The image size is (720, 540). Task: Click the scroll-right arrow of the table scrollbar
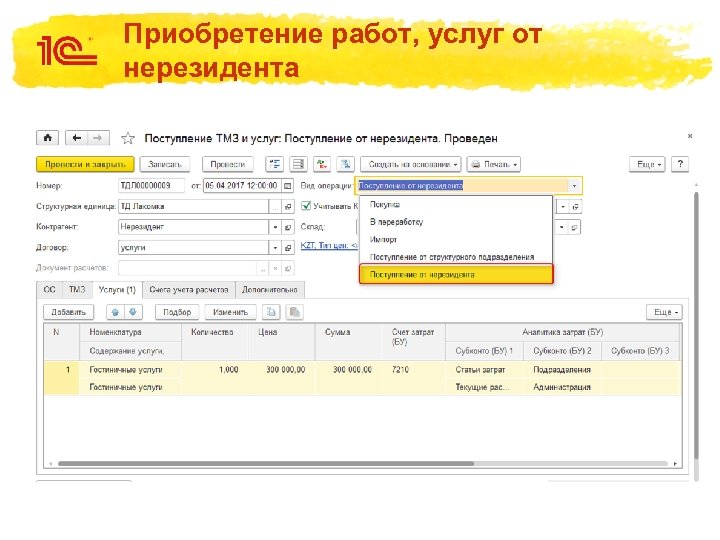pos(675,464)
